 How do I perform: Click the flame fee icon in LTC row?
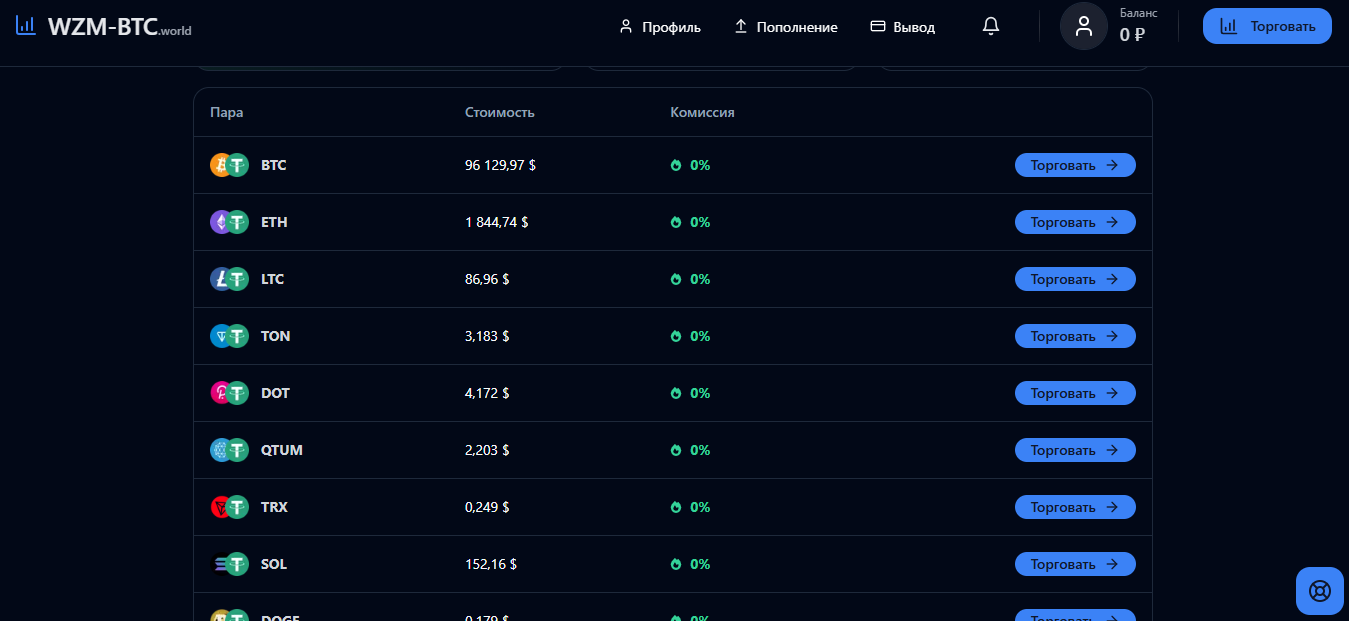pyautogui.click(x=676, y=279)
